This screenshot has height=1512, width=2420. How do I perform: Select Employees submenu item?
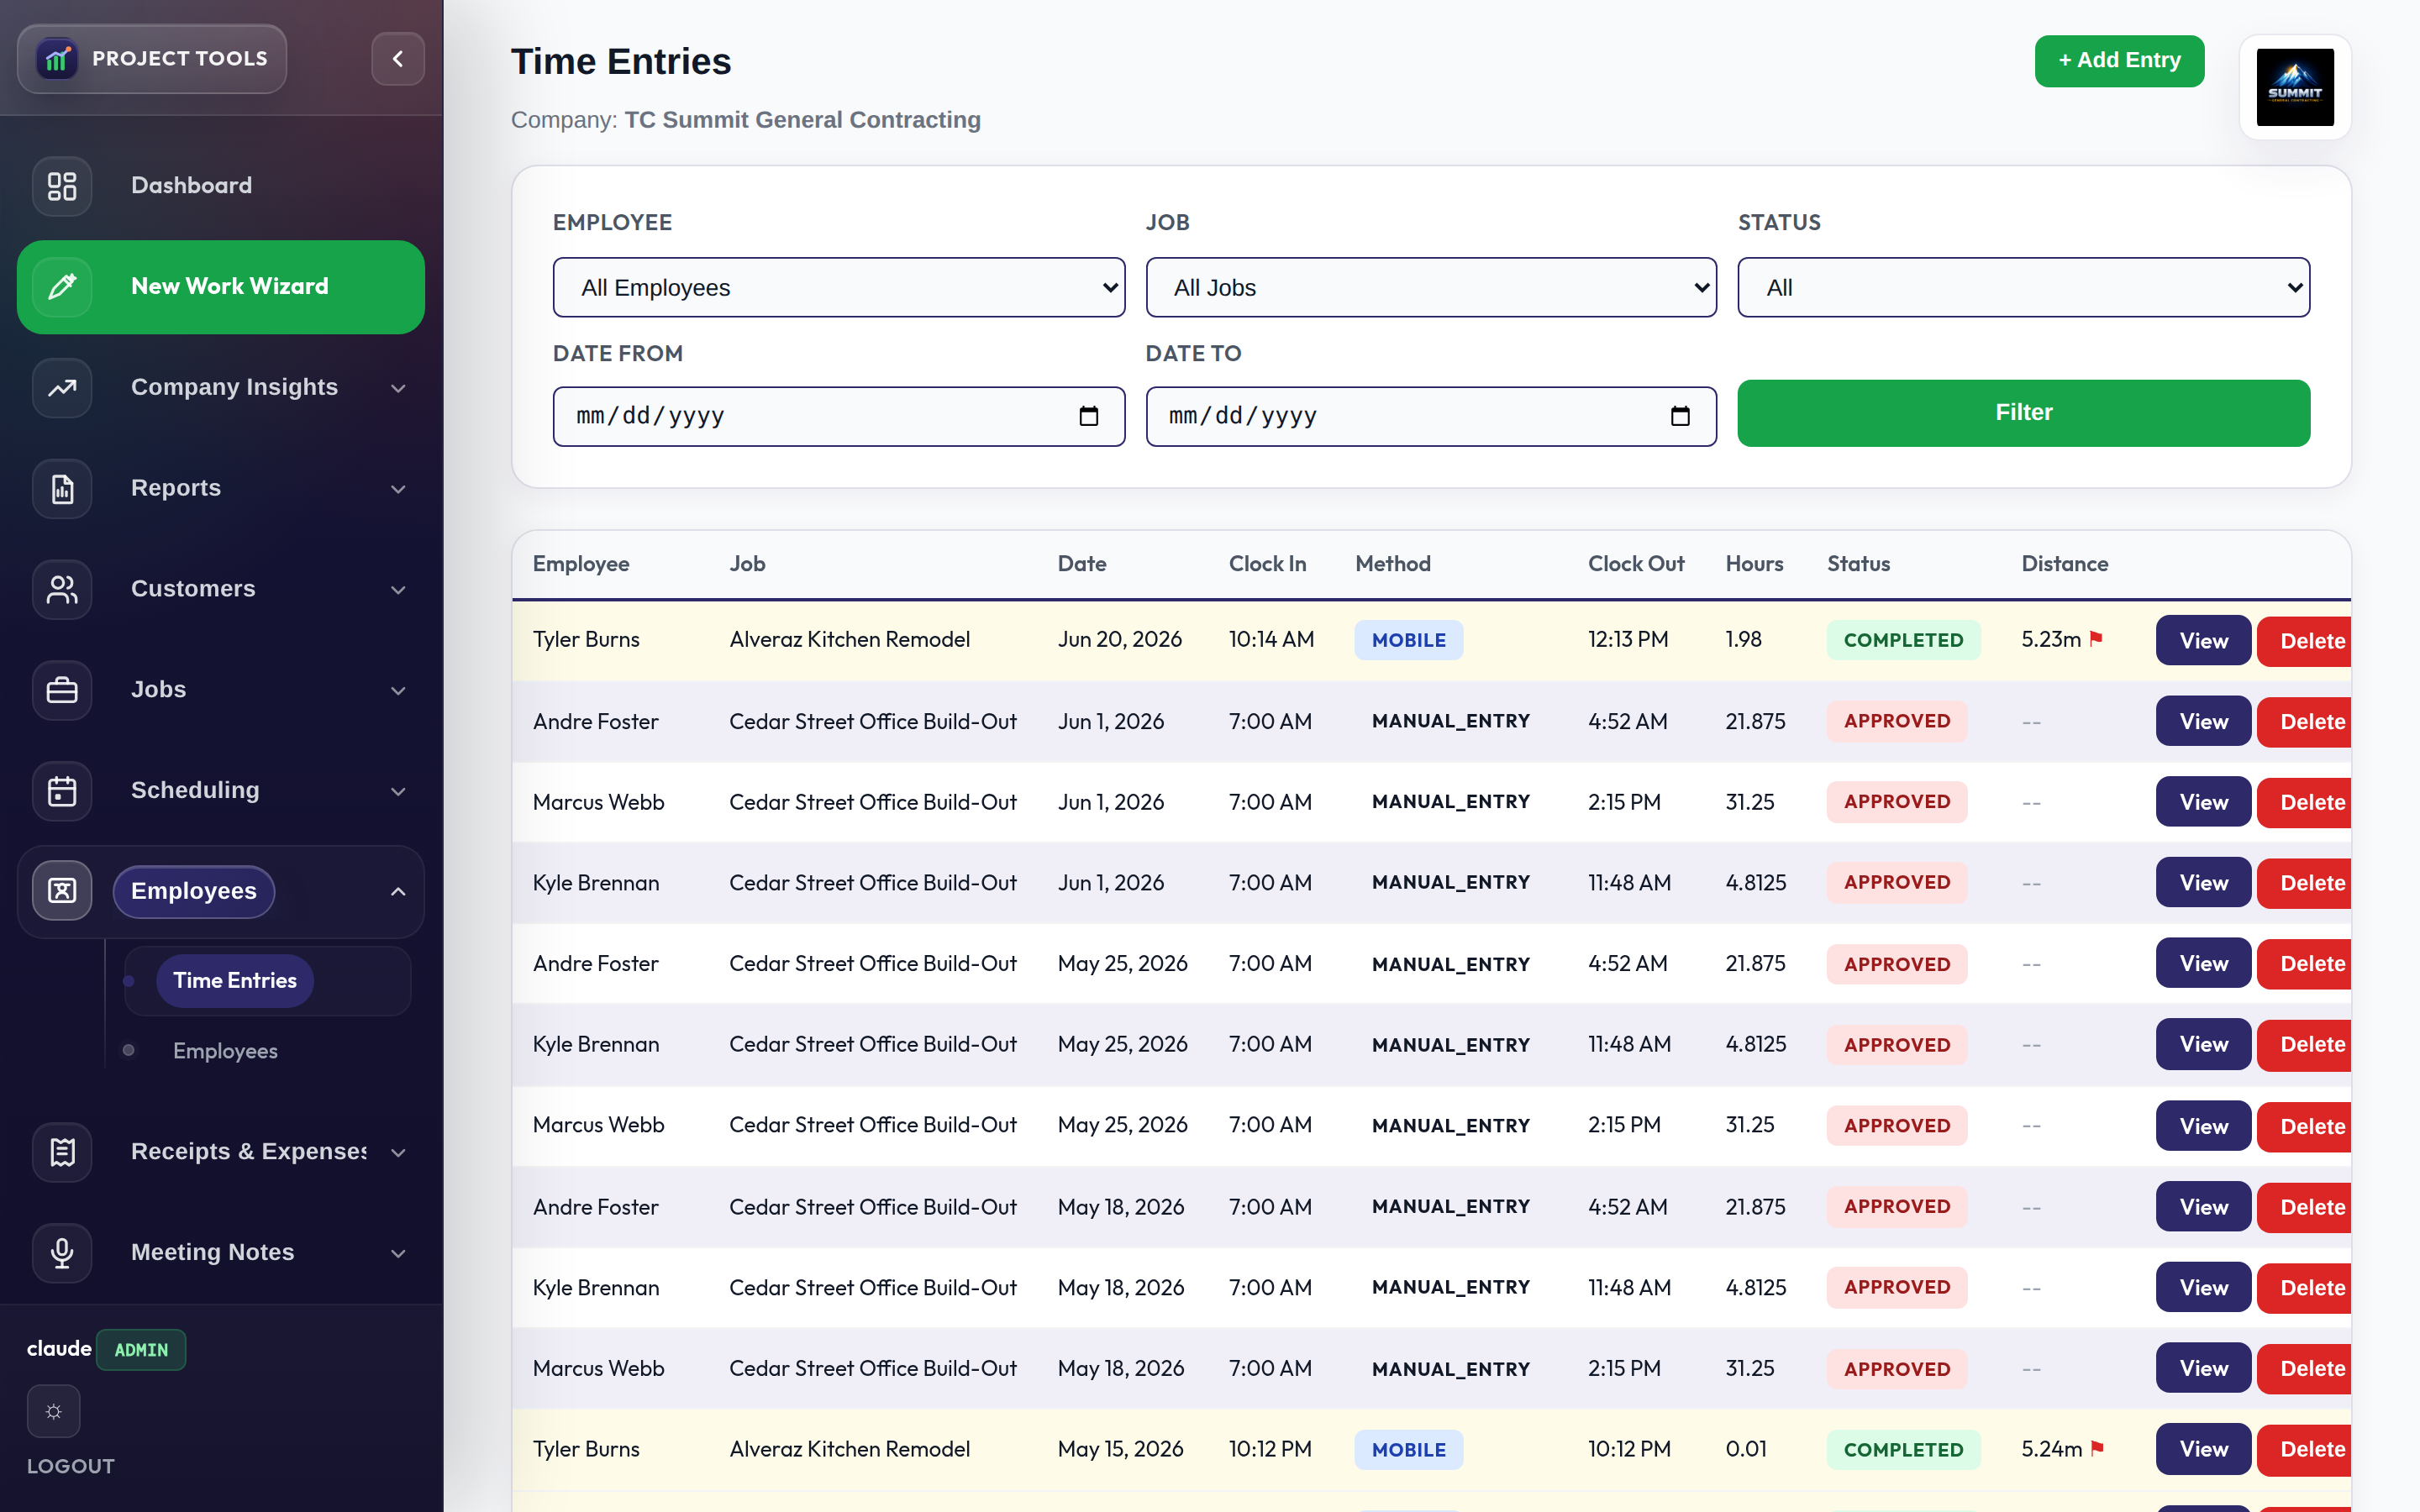(225, 1051)
